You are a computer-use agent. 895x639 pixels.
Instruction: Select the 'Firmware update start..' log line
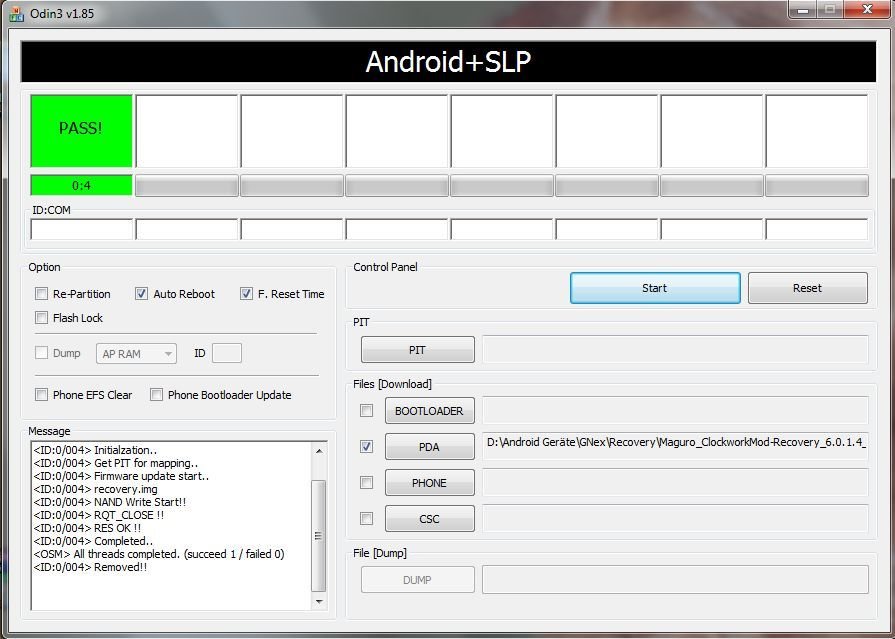[x=122, y=476]
